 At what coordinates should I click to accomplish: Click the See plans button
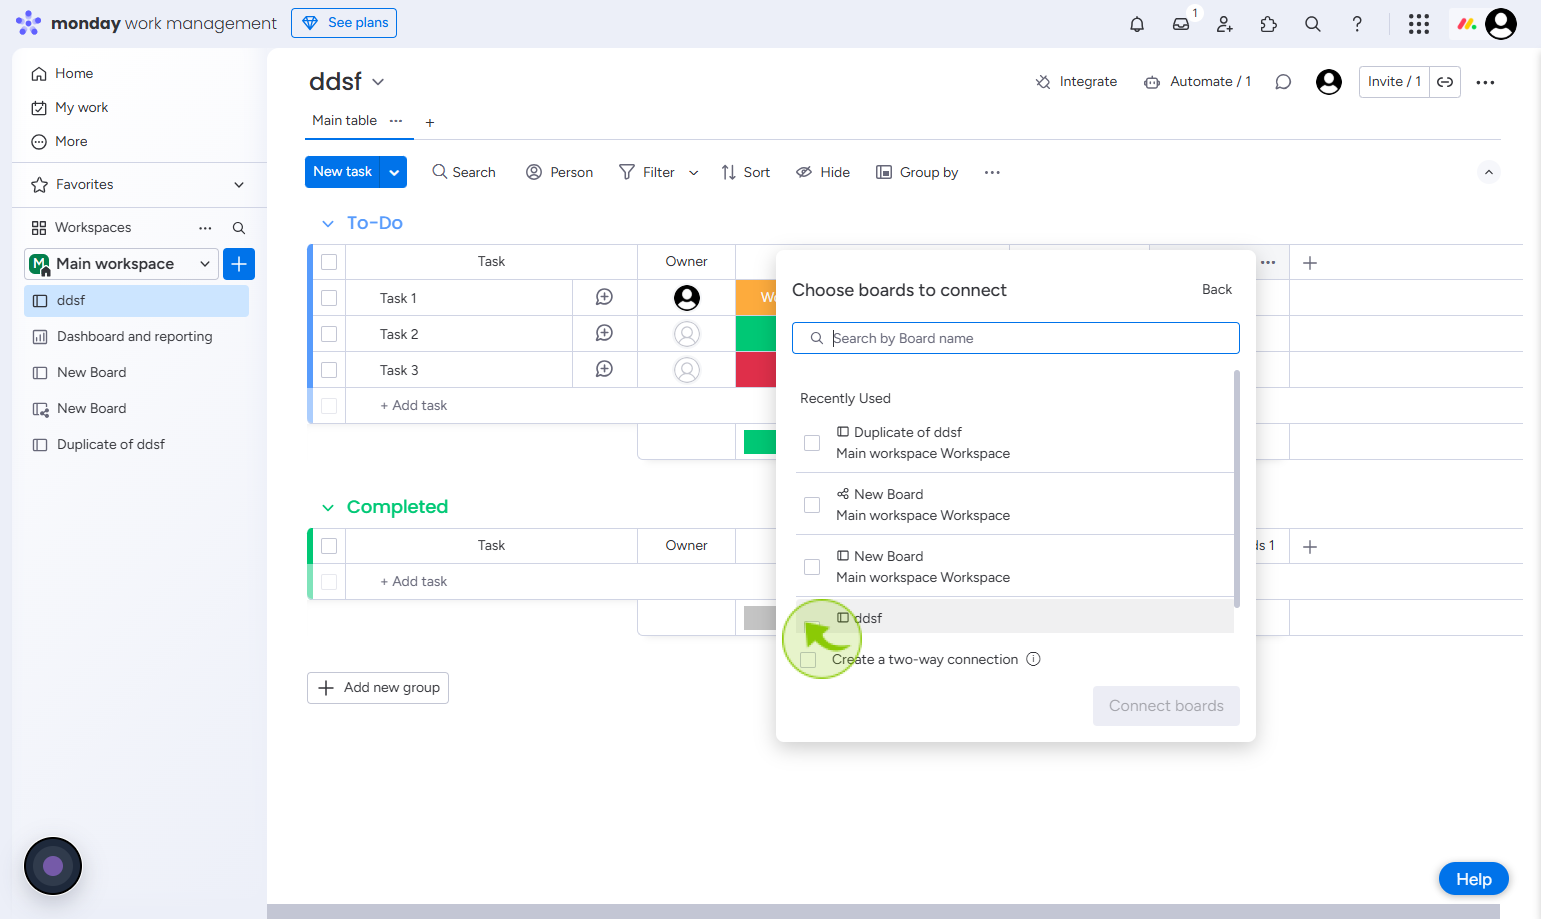(344, 23)
